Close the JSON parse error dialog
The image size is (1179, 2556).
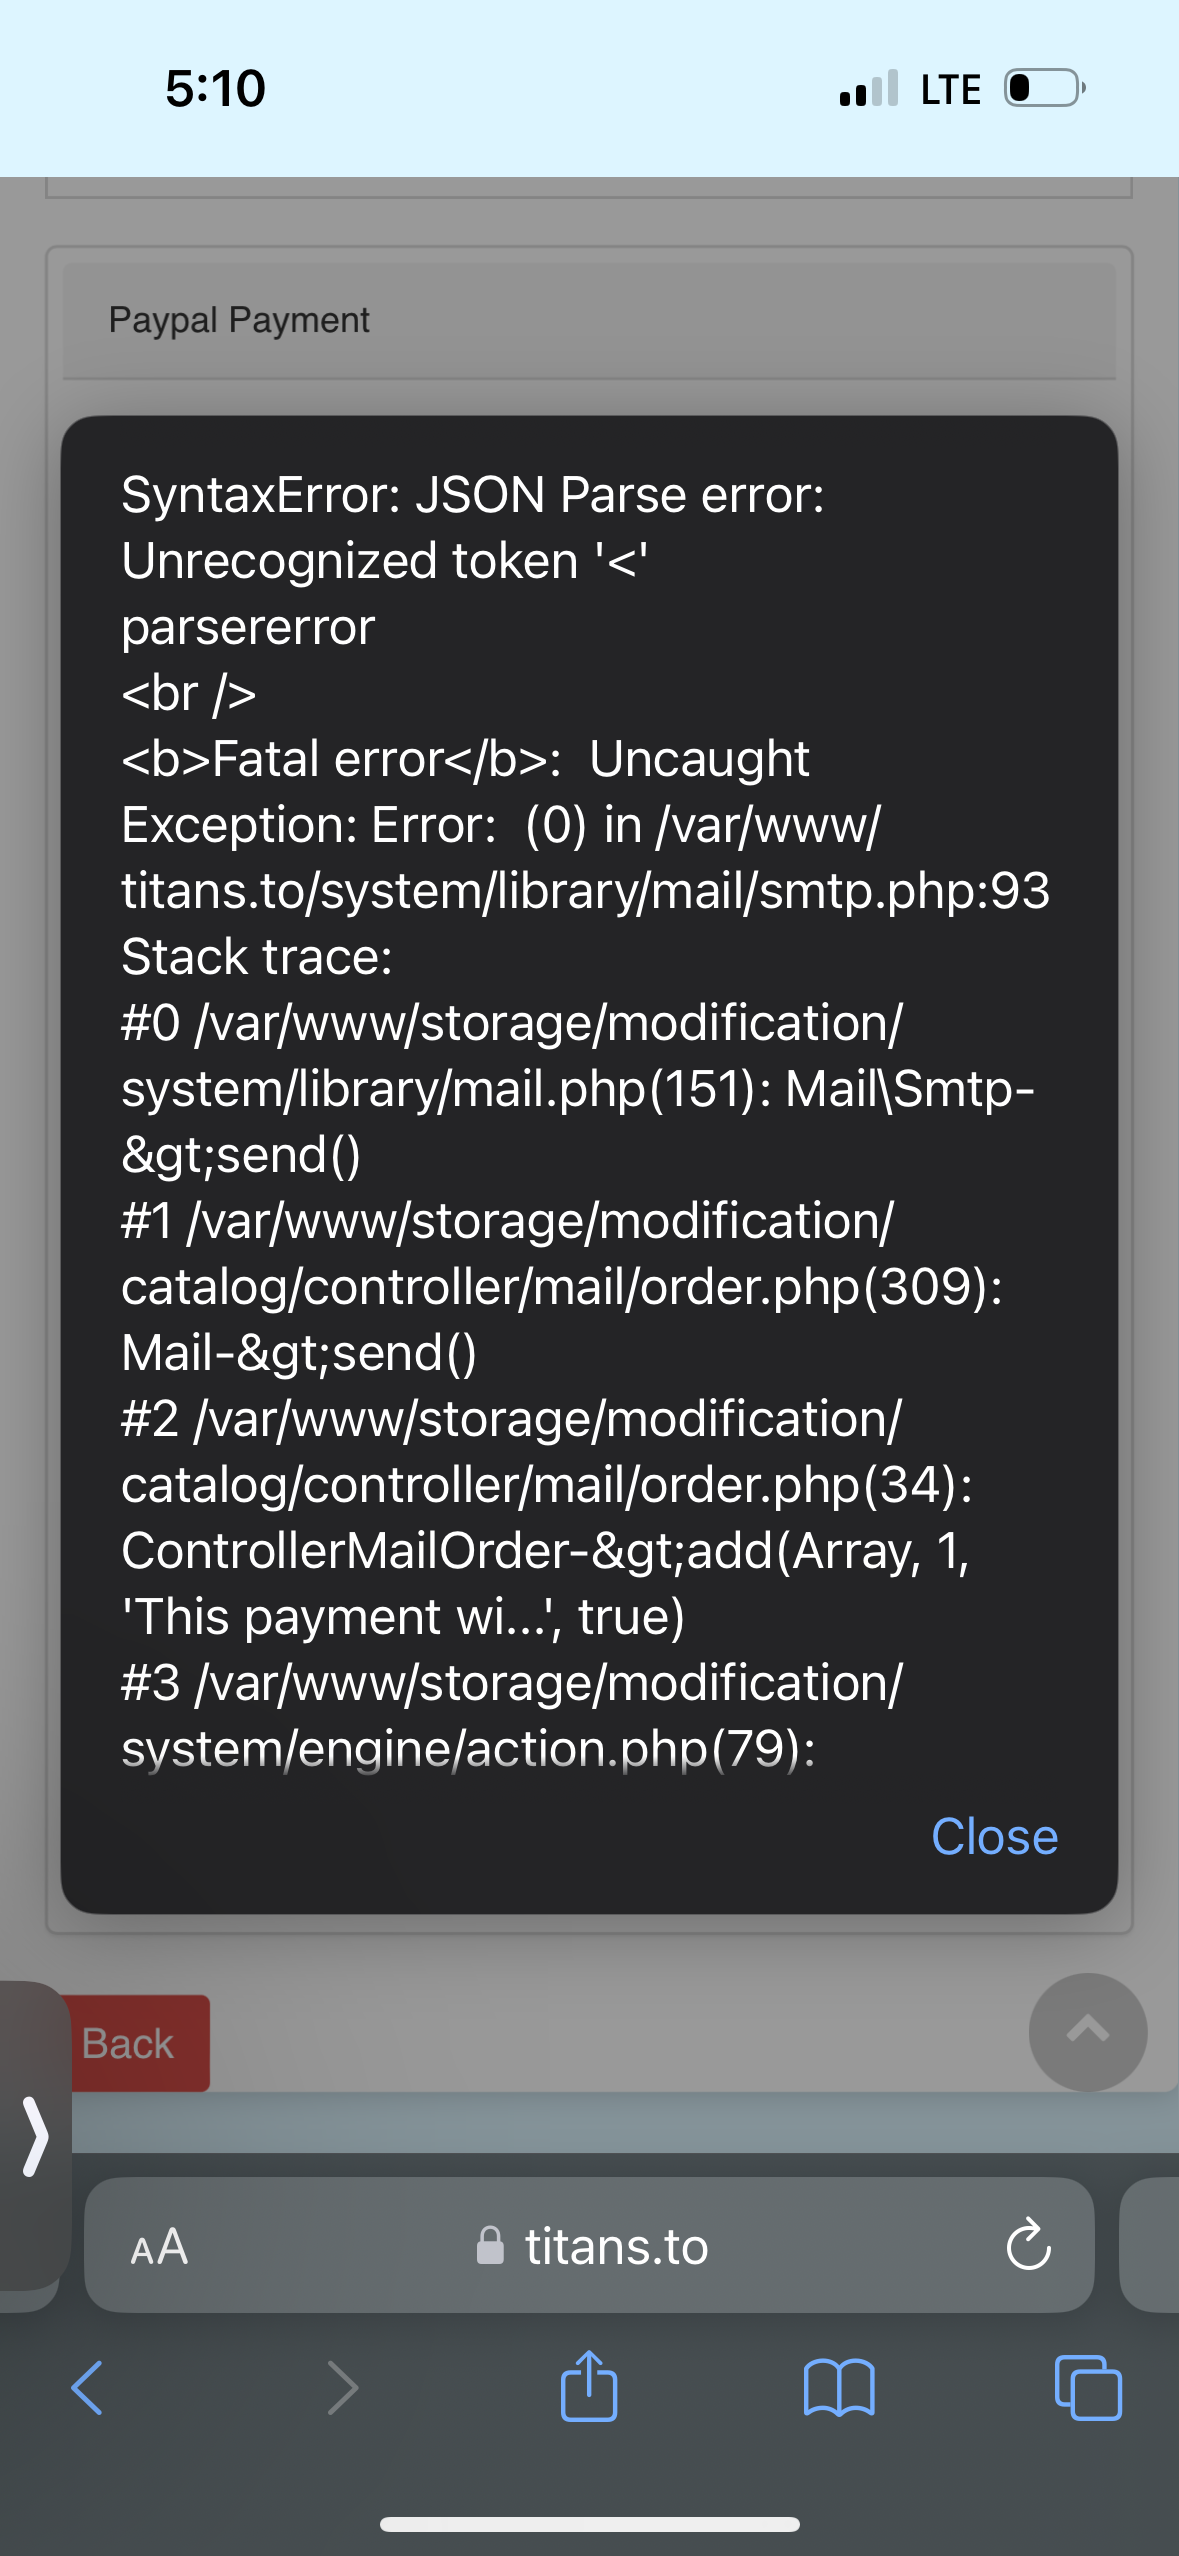(x=994, y=1836)
